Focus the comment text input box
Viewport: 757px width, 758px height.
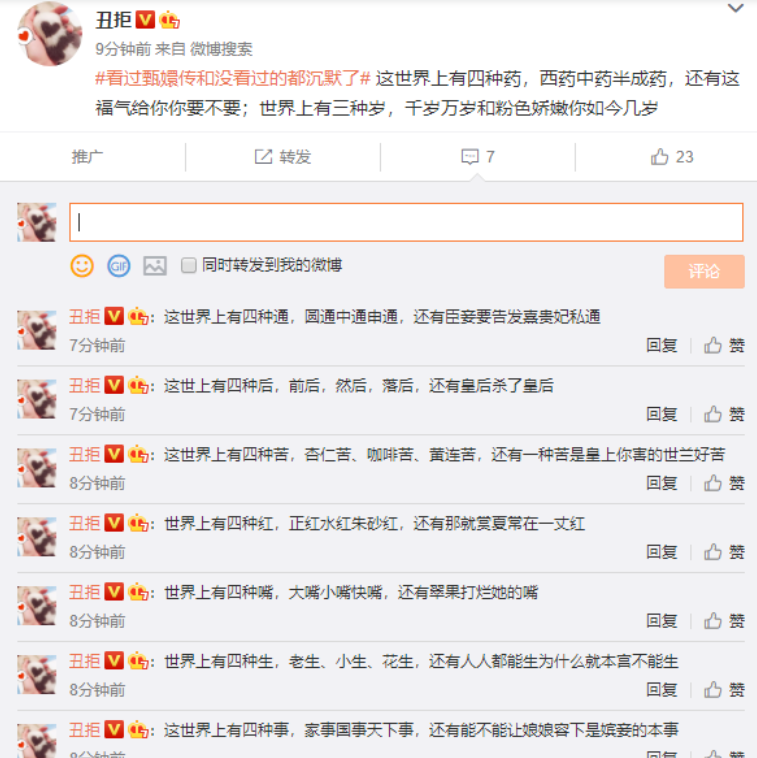click(x=406, y=222)
